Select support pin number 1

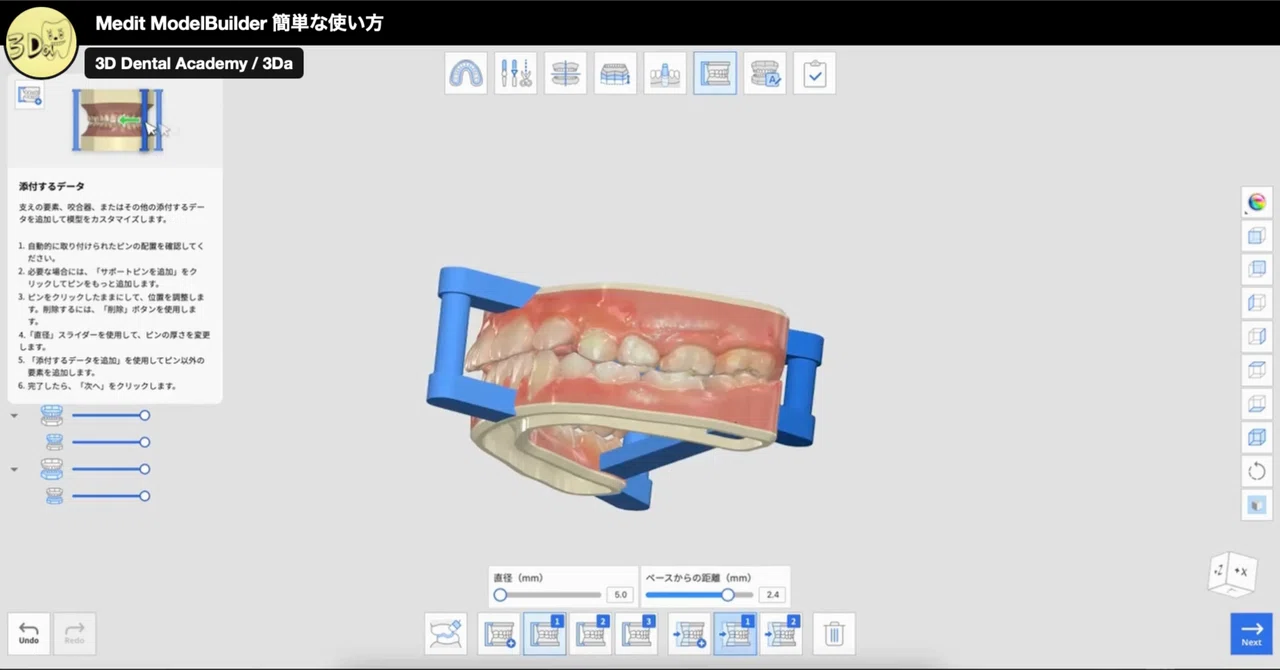pyautogui.click(x=545, y=634)
